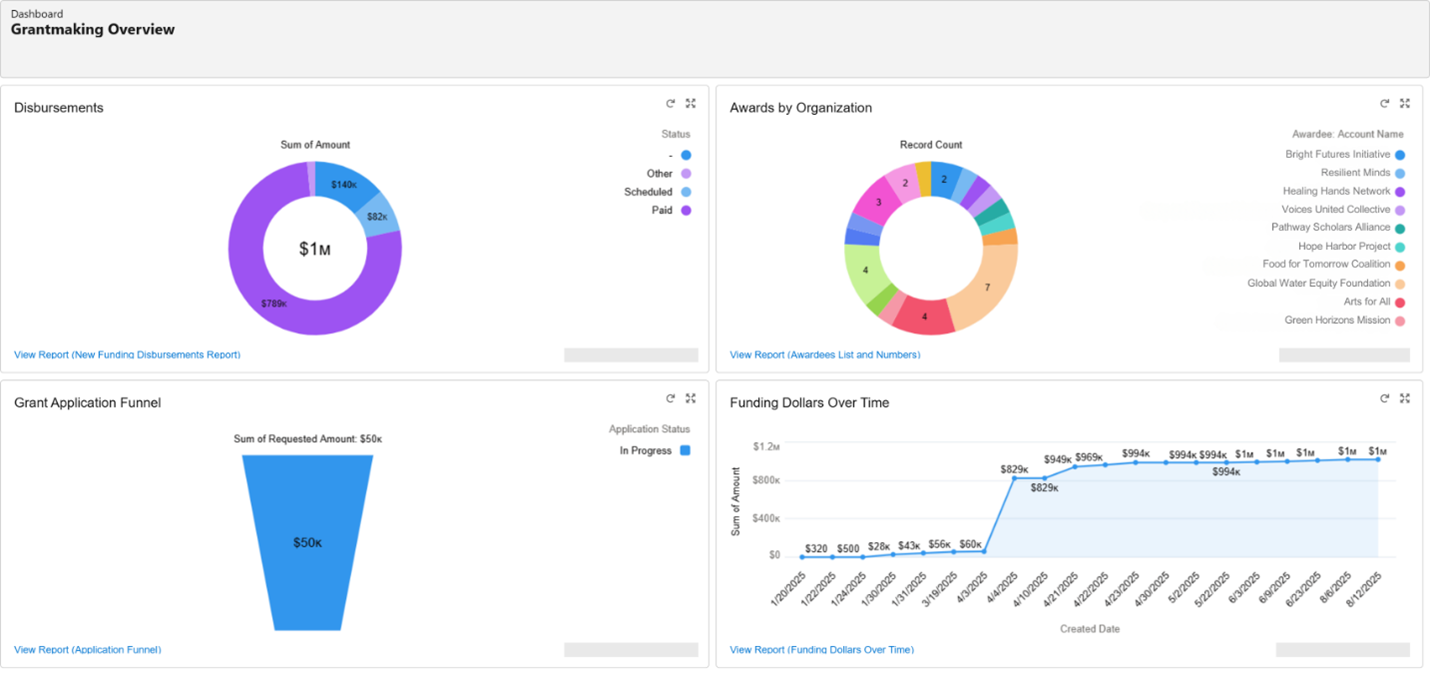The image size is (1430, 677).
Task: Refresh the Disbursements widget
Action: pyautogui.click(x=670, y=103)
